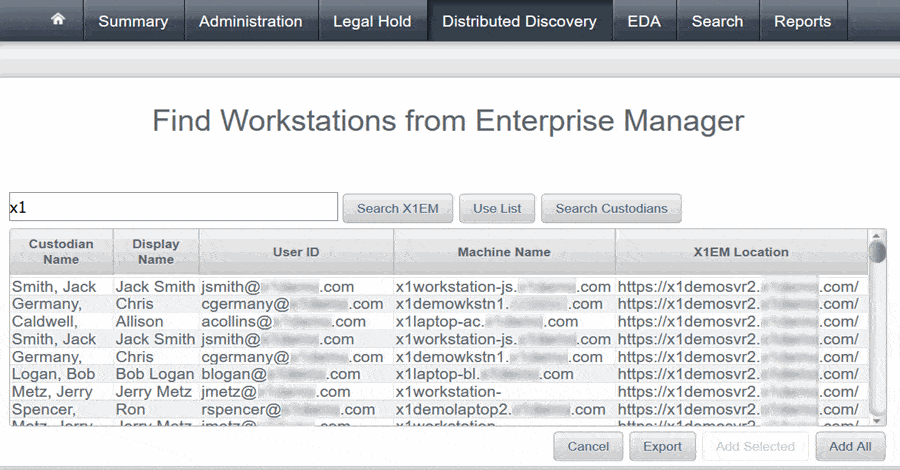This screenshot has height=470, width=900.
Task: Click the x1laptop-ac machine name cell
Action: coord(504,321)
